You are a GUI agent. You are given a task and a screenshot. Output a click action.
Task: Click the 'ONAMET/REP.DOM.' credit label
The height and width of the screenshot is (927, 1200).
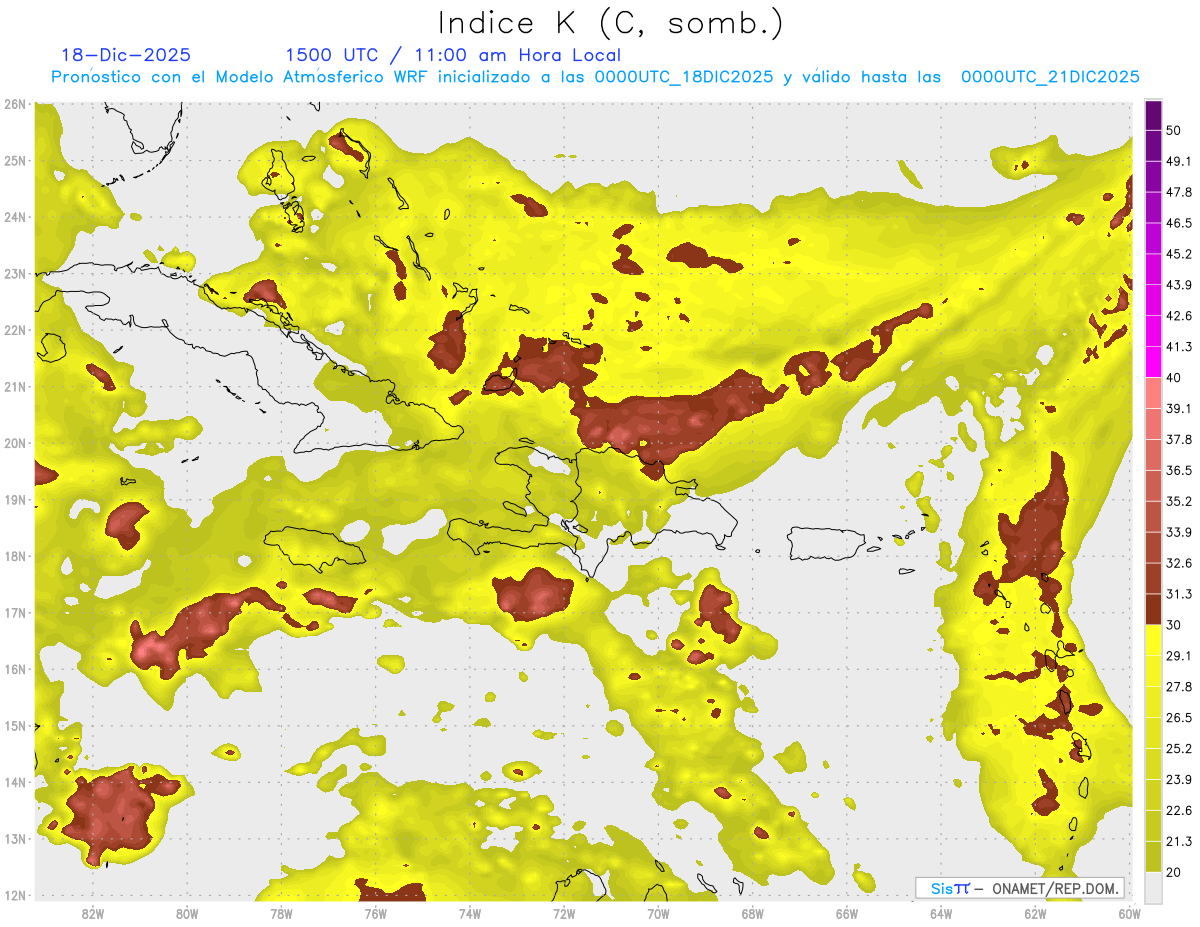(1056, 888)
